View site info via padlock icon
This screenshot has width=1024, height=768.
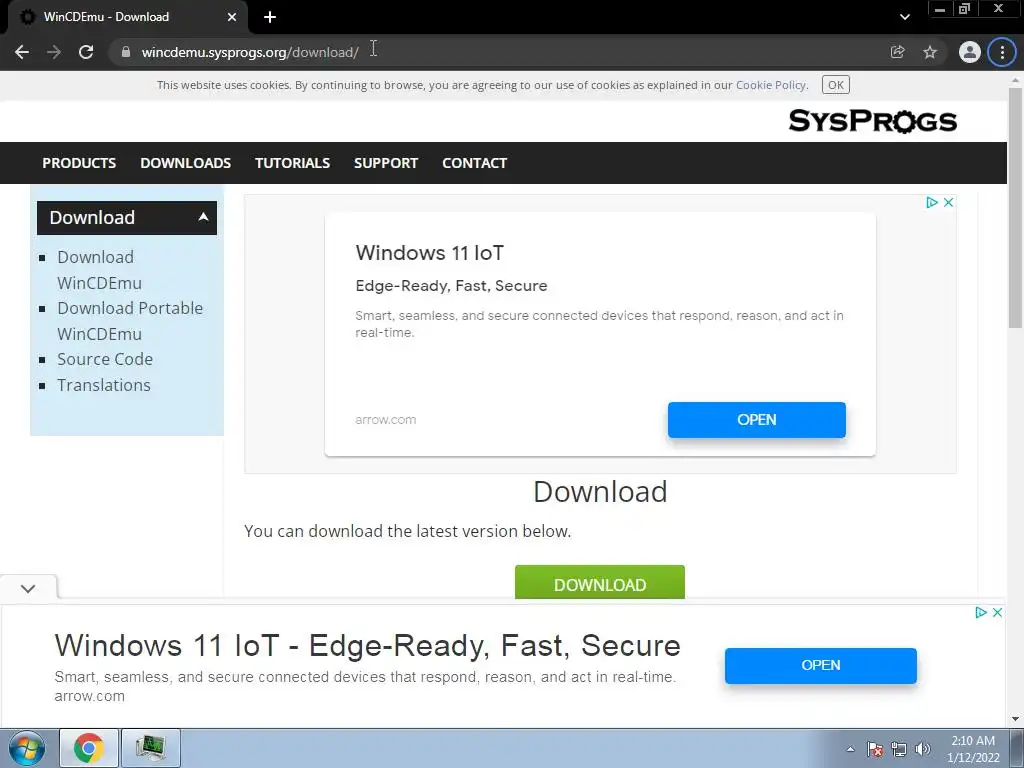point(126,52)
